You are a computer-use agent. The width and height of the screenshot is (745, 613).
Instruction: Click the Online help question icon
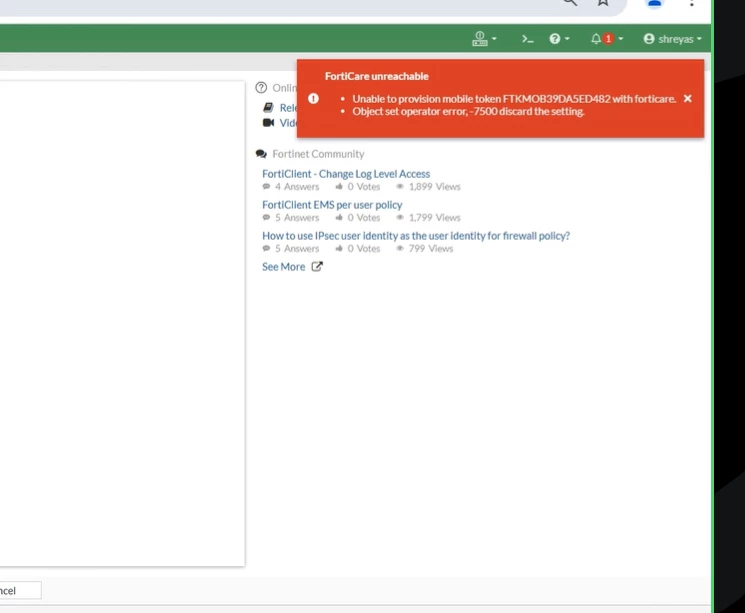point(261,88)
